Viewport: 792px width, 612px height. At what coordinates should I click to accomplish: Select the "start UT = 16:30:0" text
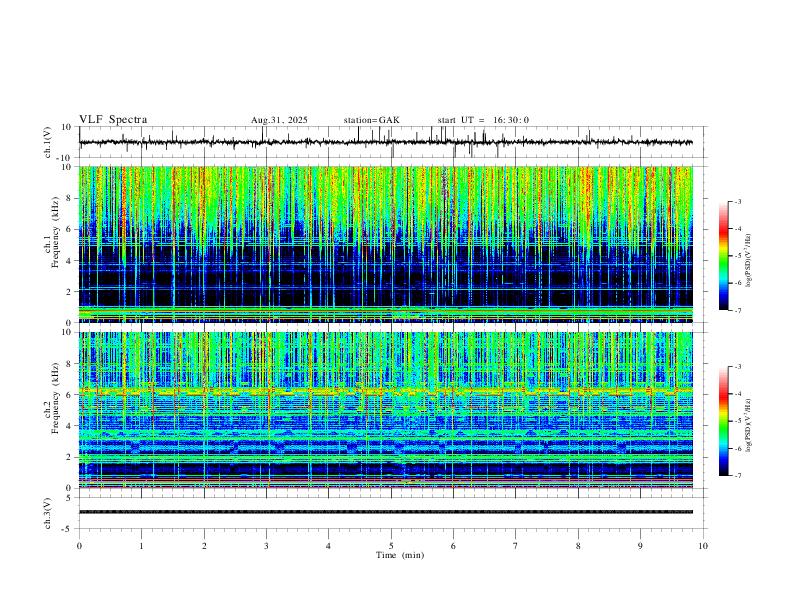483,120
